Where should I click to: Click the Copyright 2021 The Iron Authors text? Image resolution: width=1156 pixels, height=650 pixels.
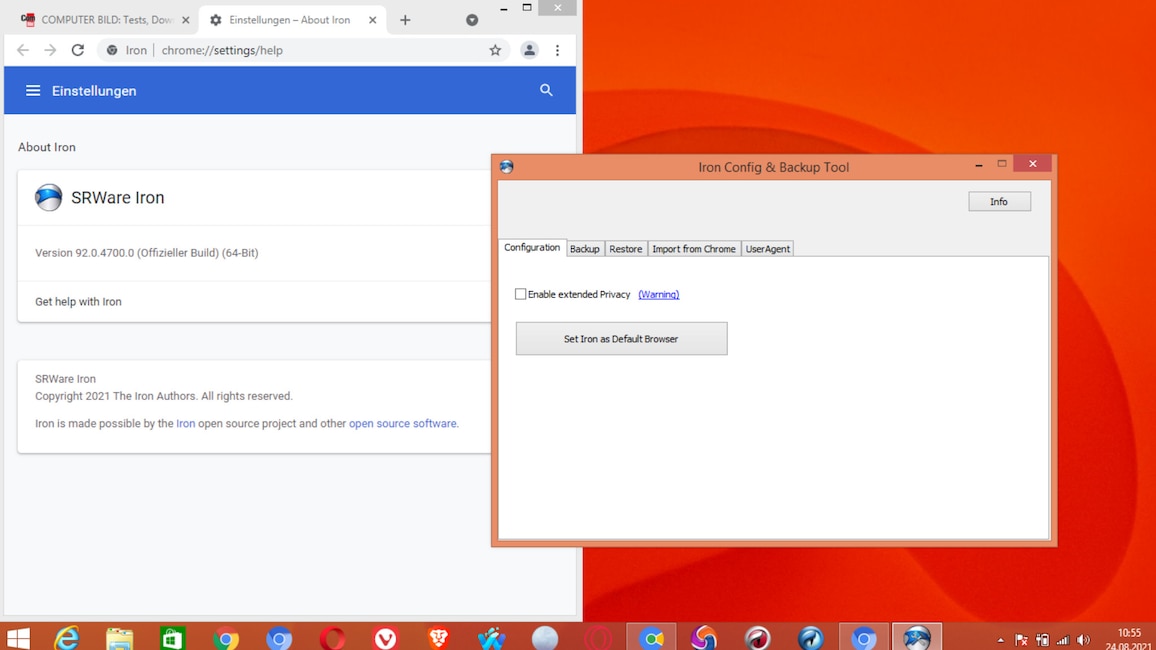[164, 396]
